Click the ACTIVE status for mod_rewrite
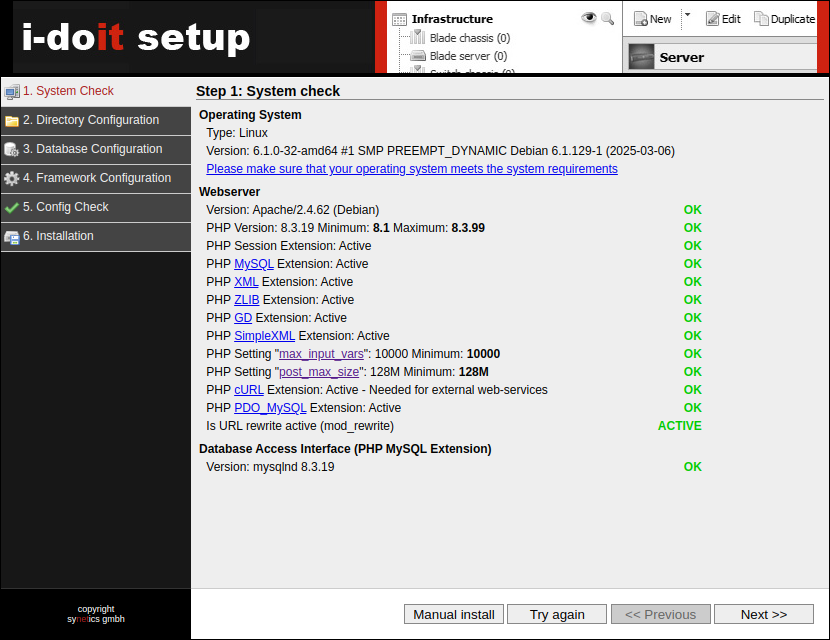The image size is (830, 640). [680, 426]
